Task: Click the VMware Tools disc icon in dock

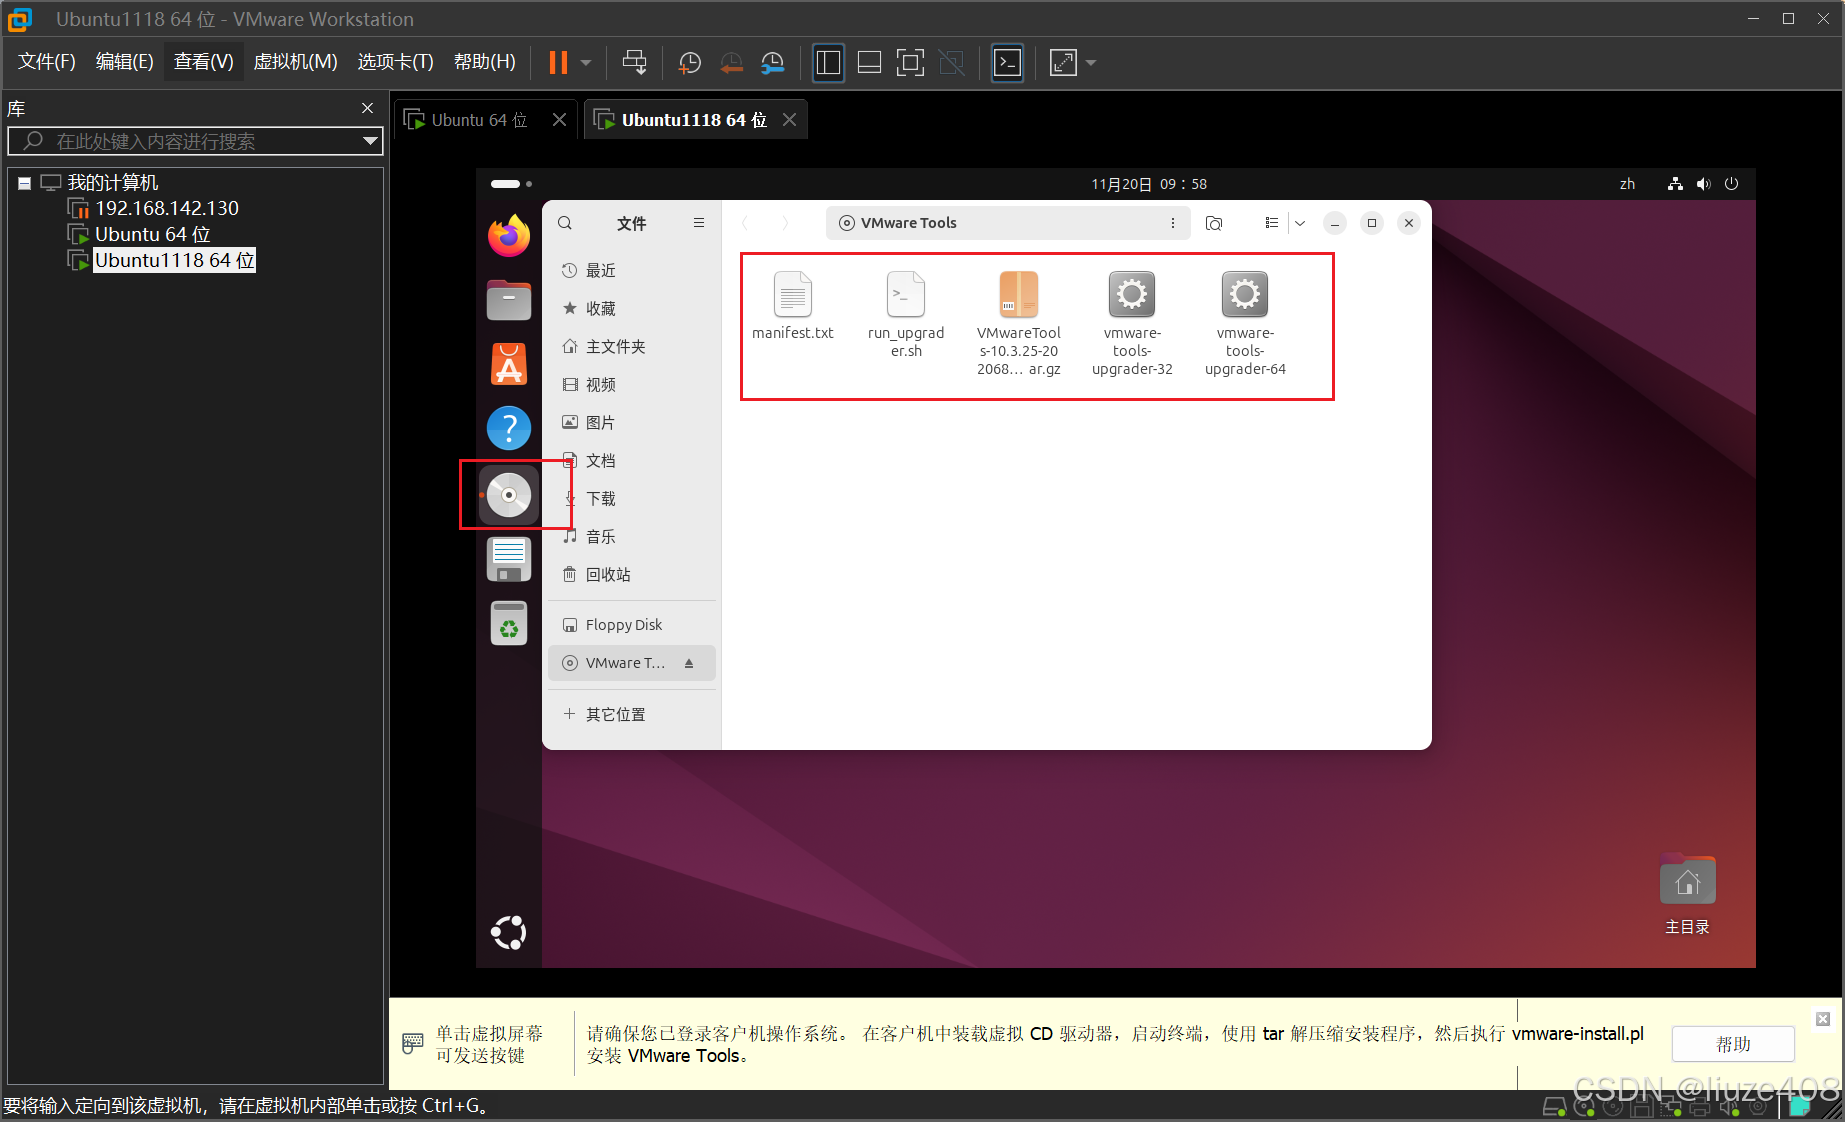Action: pos(509,495)
